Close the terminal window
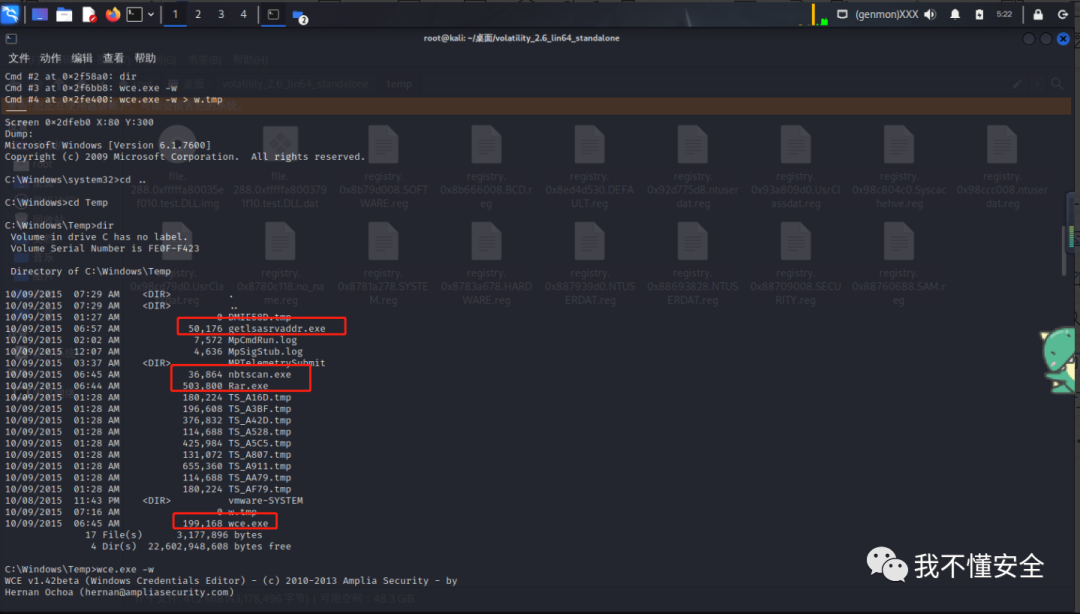1080x614 pixels. click(x=1063, y=39)
